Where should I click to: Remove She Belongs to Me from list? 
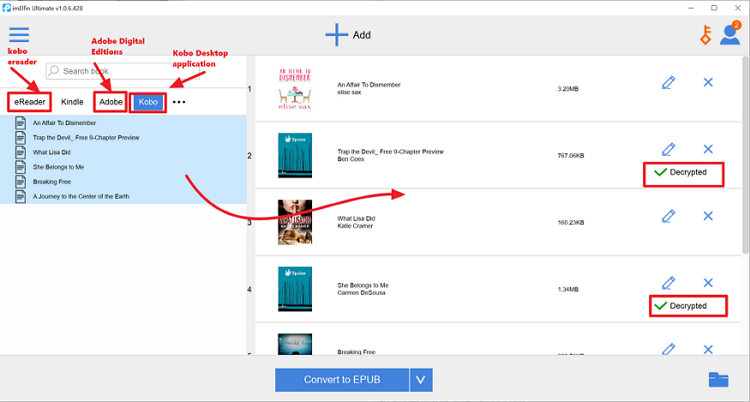click(708, 283)
